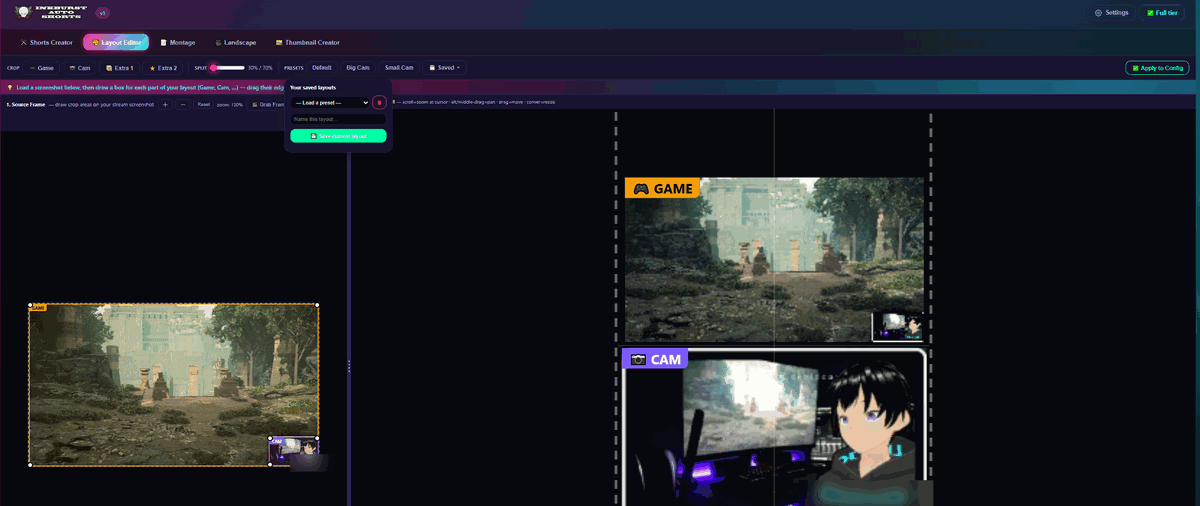Open the Thumbnail Creator tab
Image resolution: width=1200 pixels, height=506 pixels.
[x=307, y=43]
